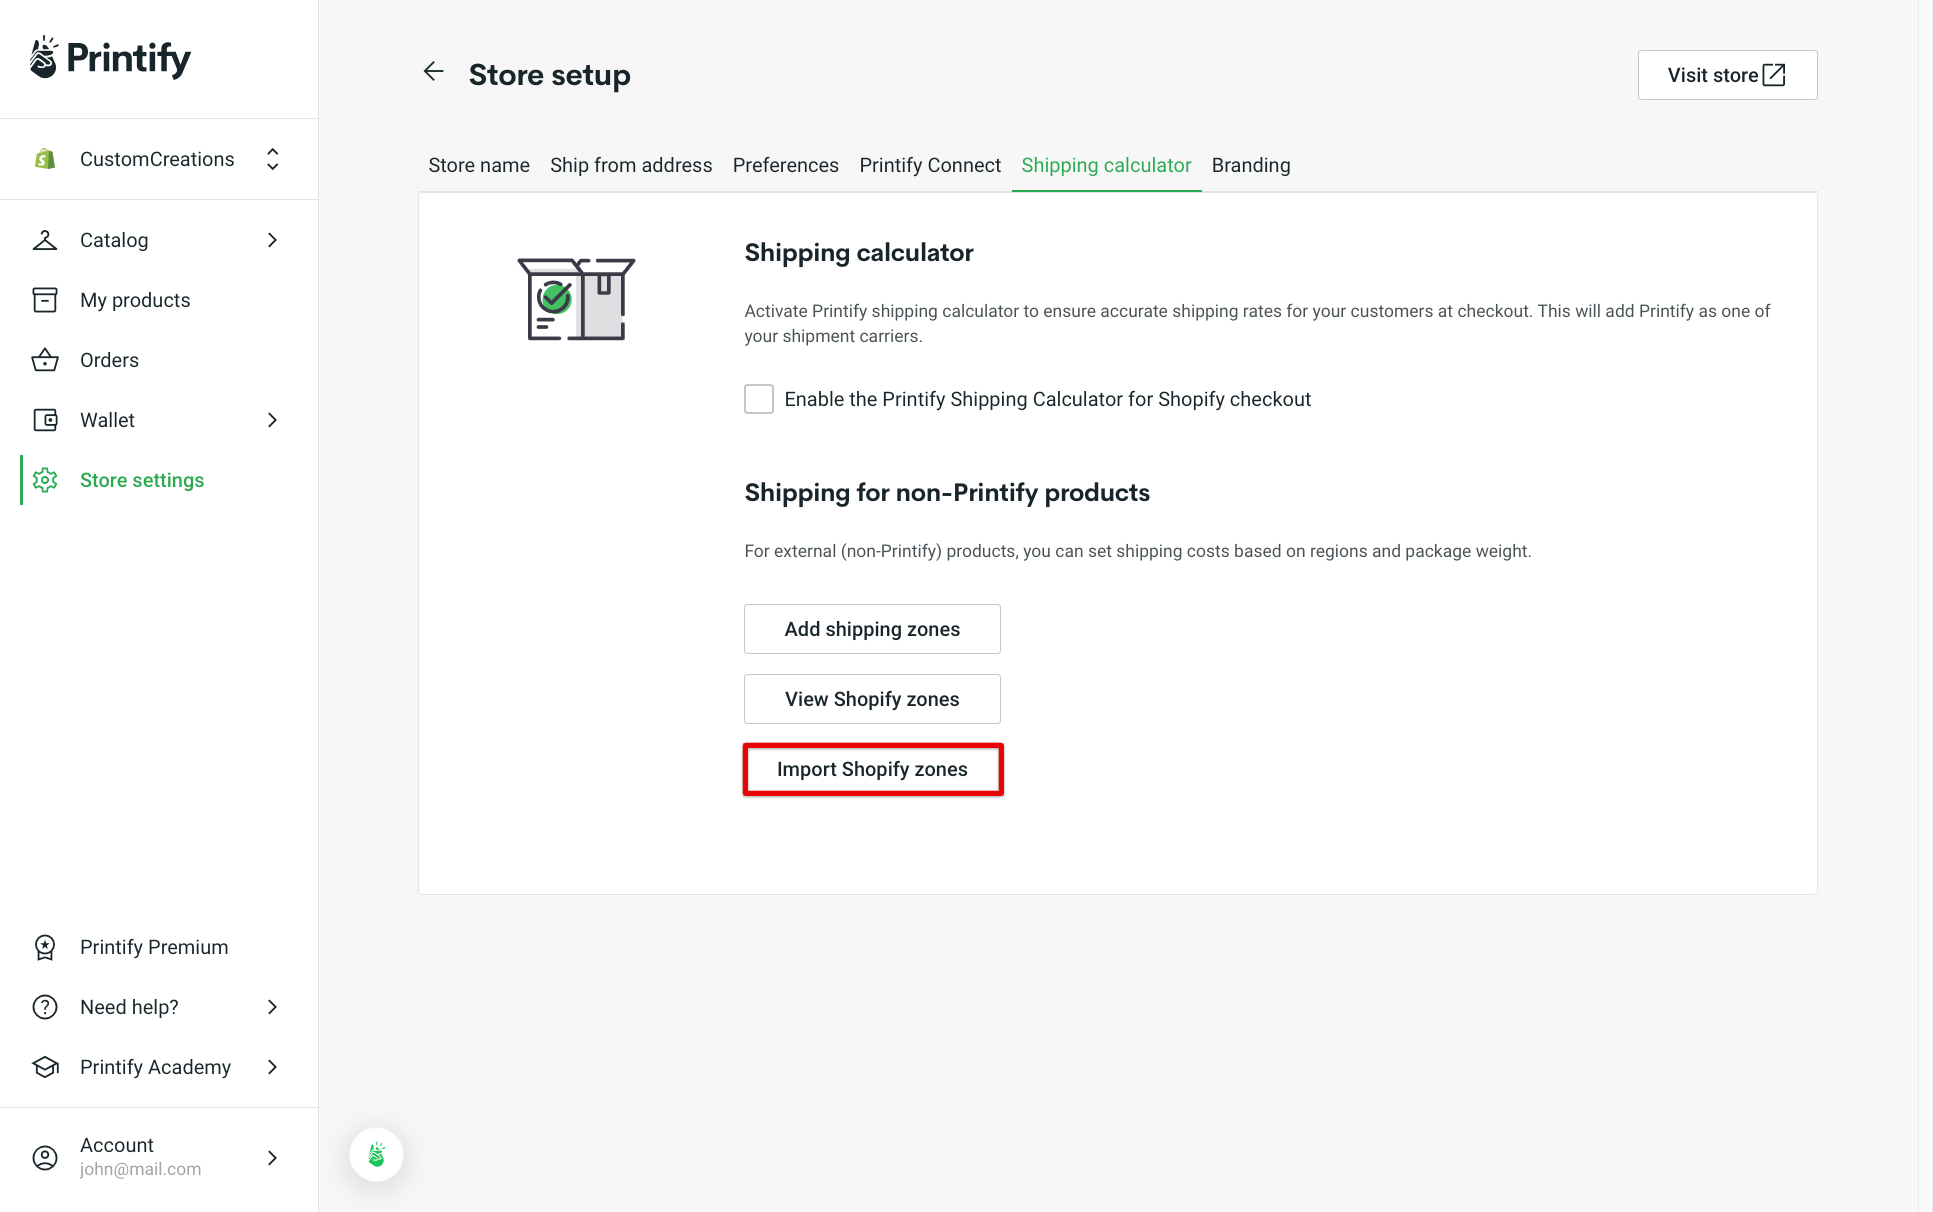Click the shipping box illustration
1933x1212 pixels.
point(576,299)
